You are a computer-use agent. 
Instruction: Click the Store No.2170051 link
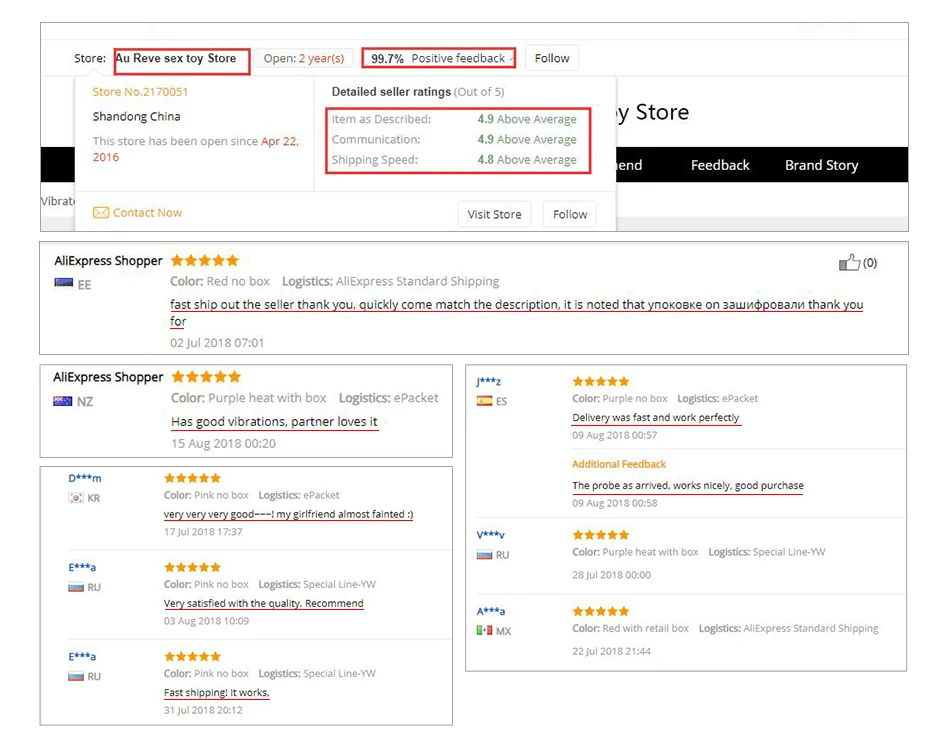coord(140,91)
